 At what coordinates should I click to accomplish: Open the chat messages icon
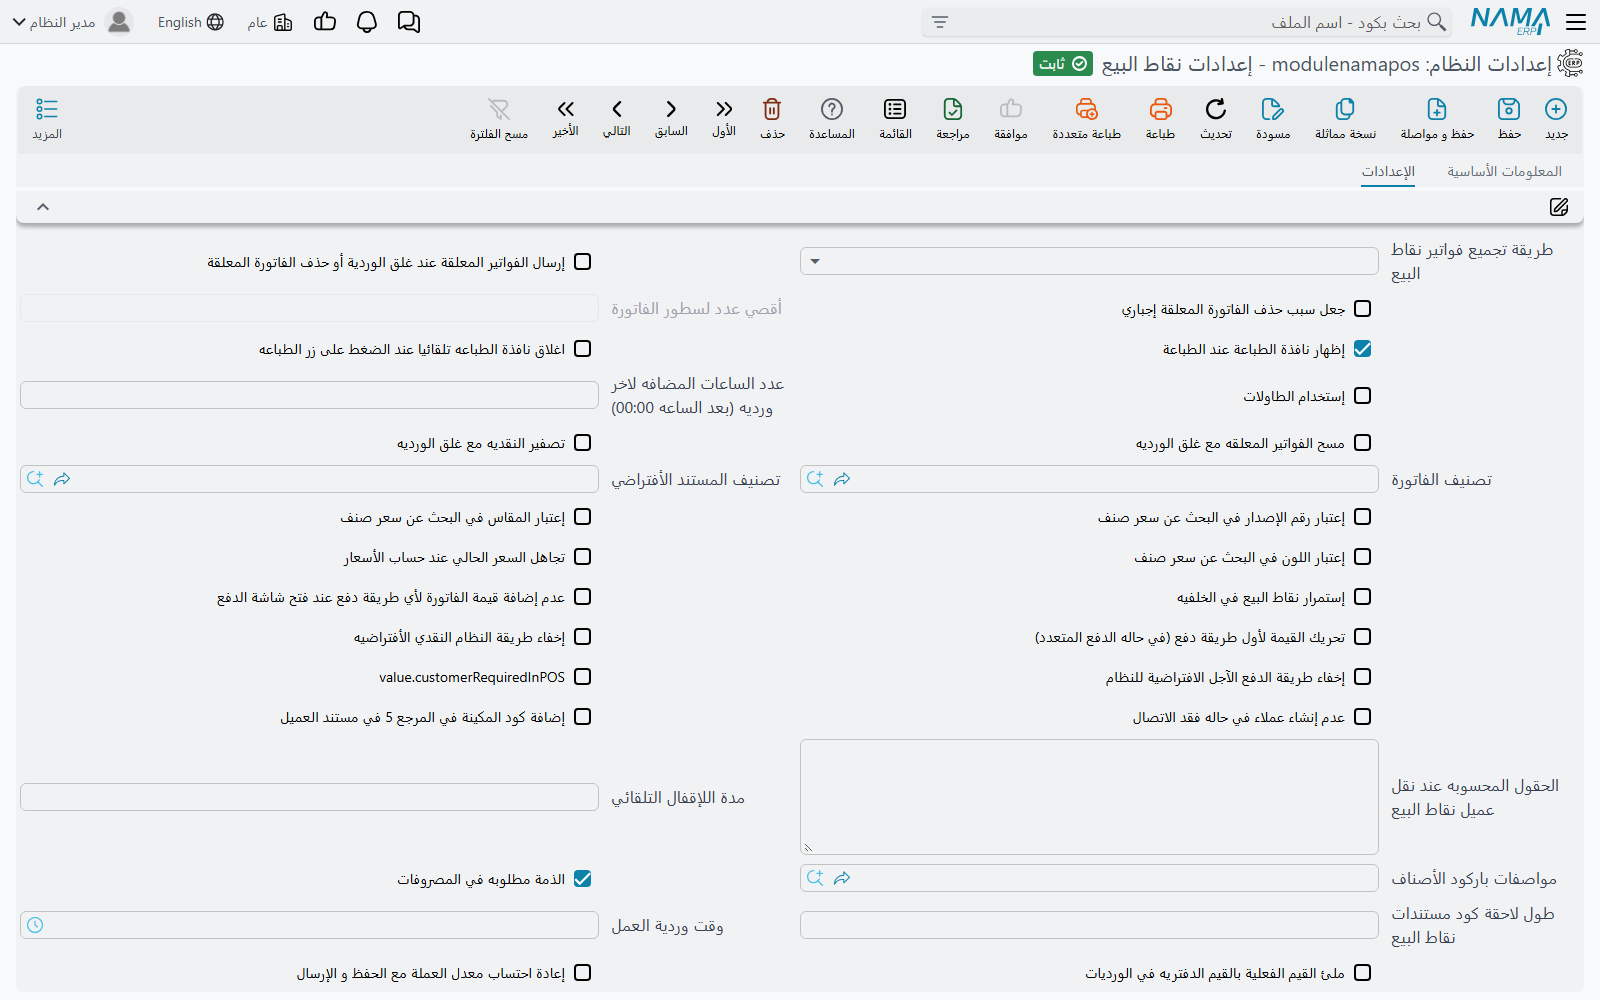(x=409, y=22)
